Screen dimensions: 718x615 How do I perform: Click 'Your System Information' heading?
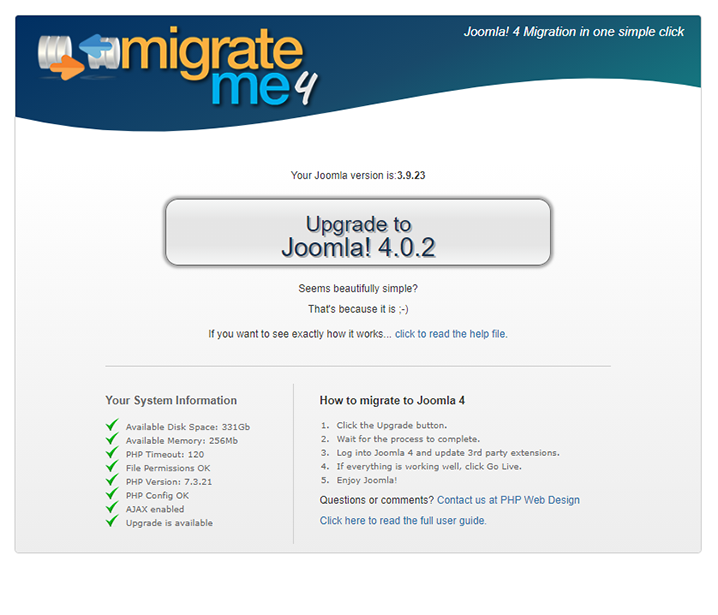pyautogui.click(x=171, y=400)
